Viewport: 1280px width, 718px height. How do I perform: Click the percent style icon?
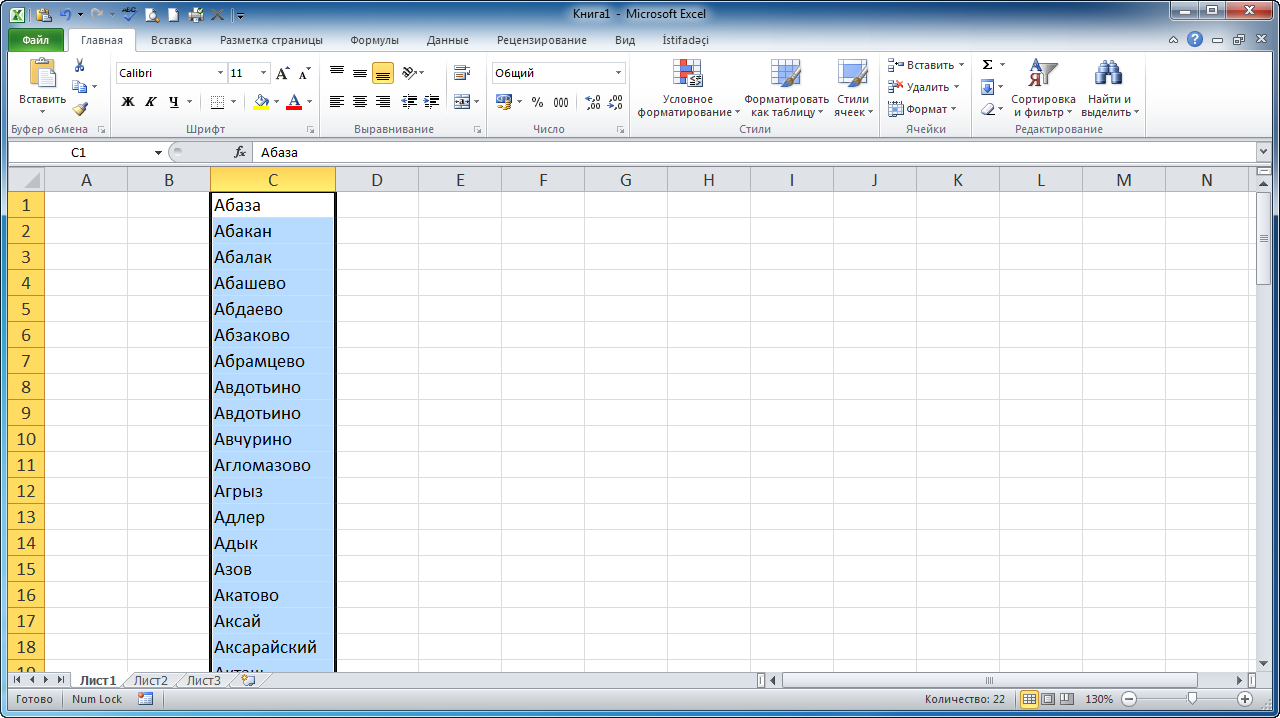[537, 102]
